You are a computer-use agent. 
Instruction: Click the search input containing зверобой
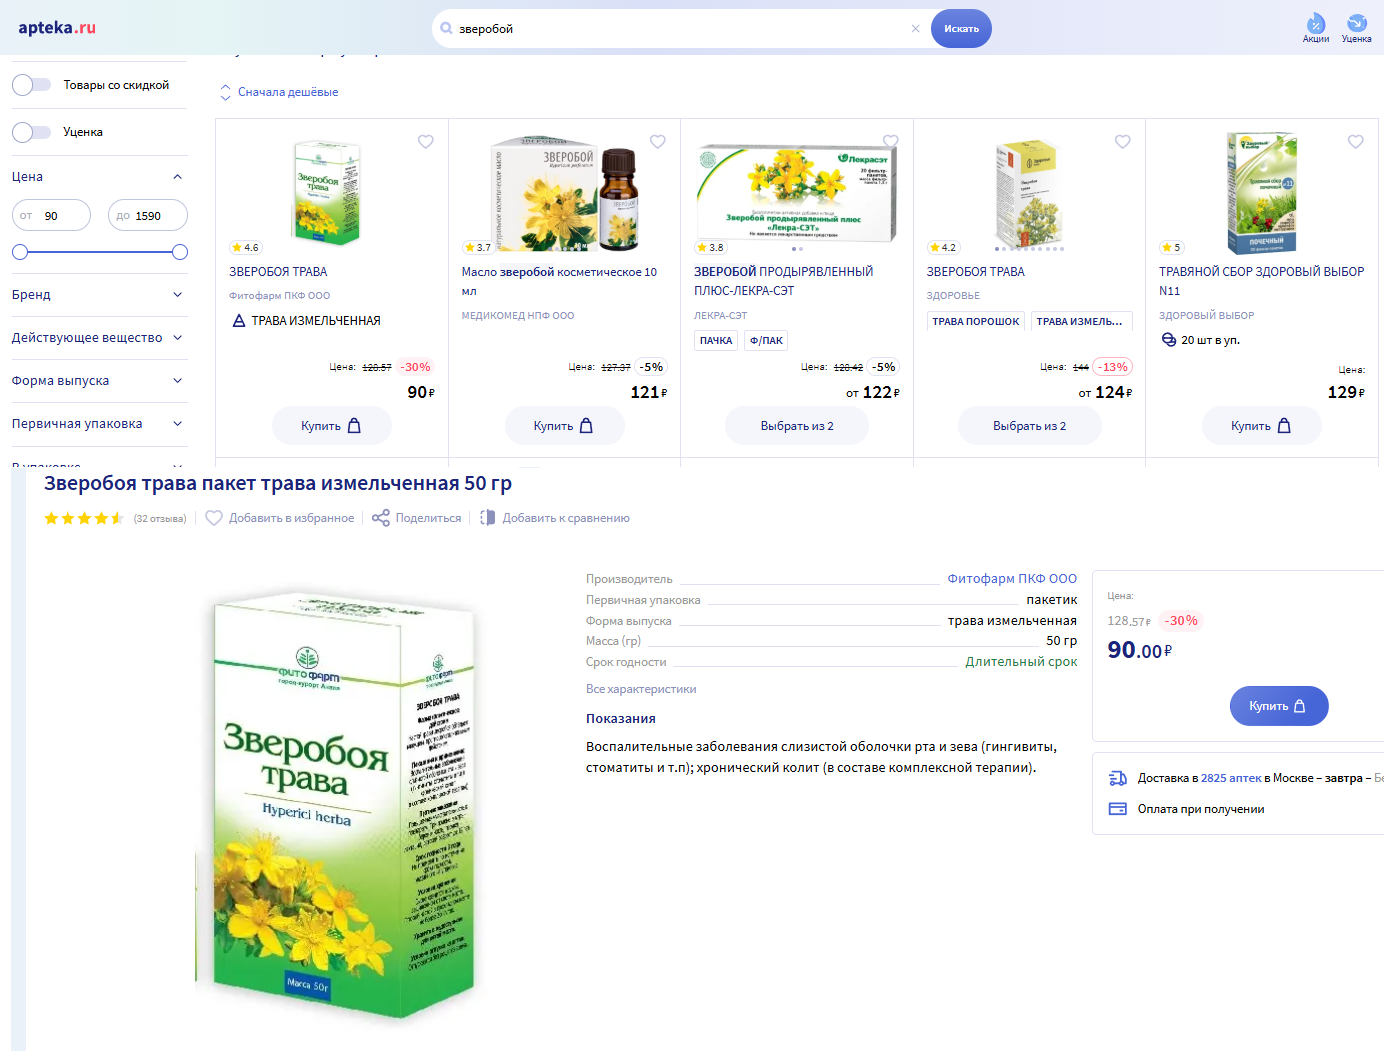click(x=683, y=29)
